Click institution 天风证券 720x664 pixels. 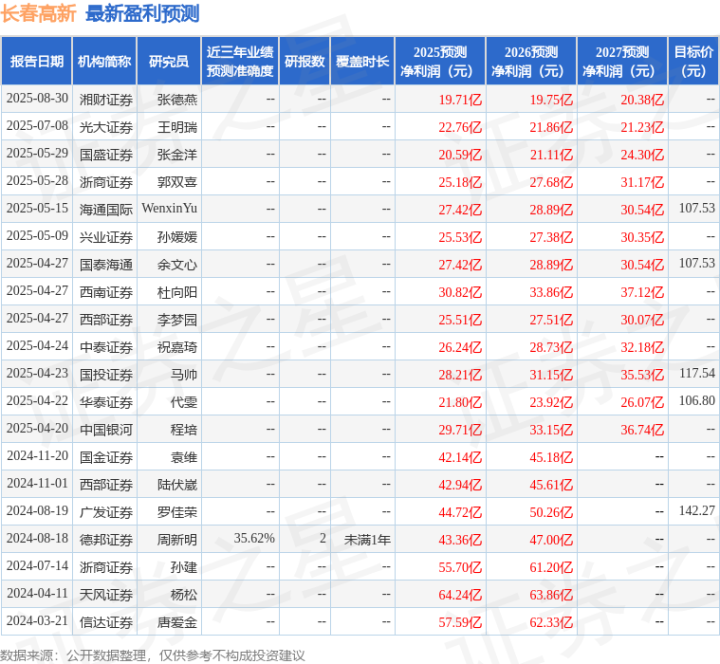click(106, 595)
